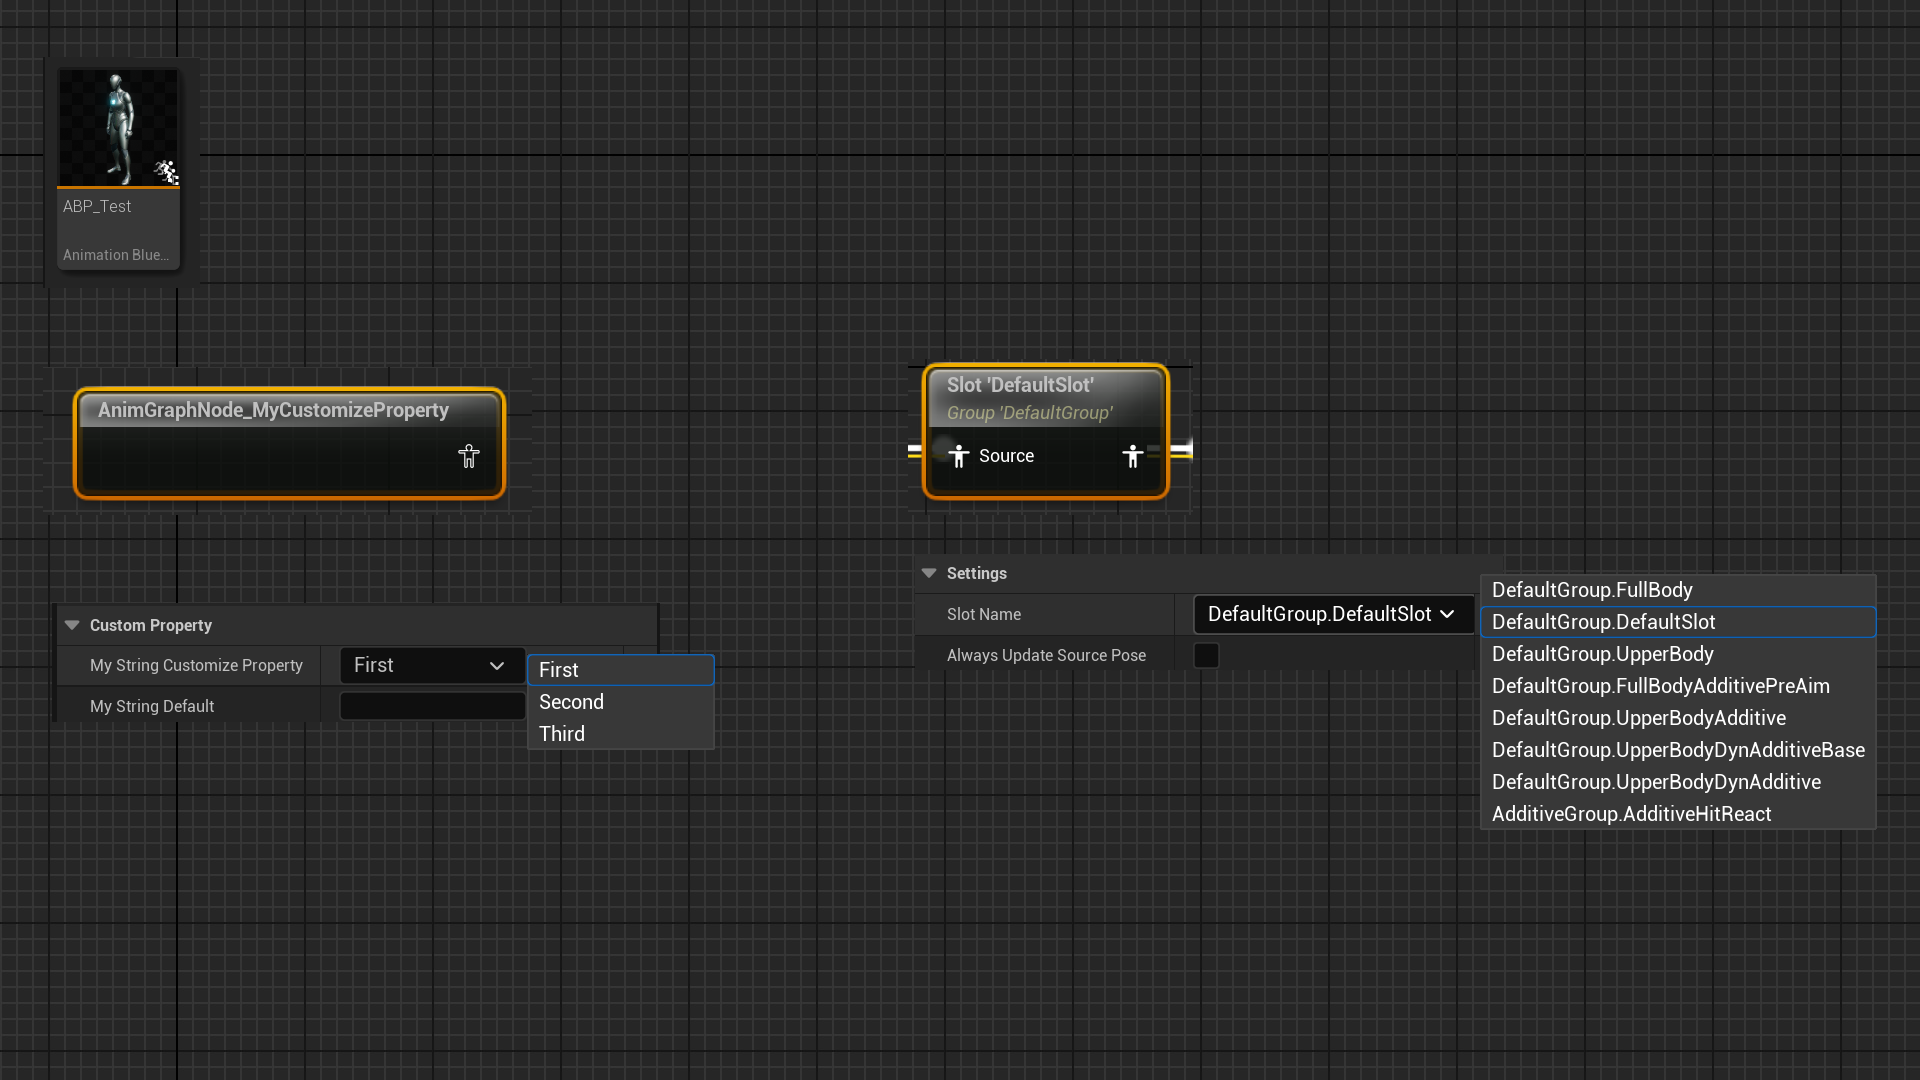Select DefaultGroup.FullBody slot option

point(1592,590)
